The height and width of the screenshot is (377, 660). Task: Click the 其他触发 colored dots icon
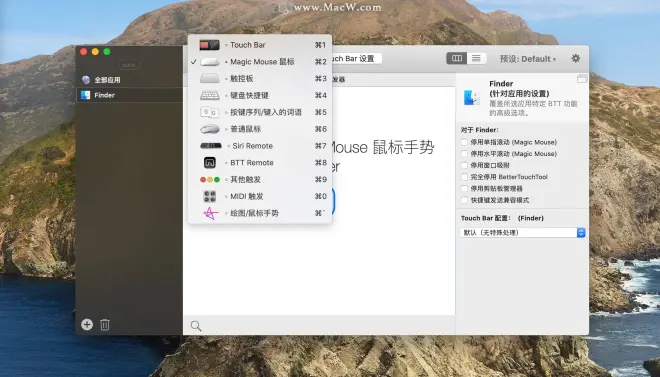[210, 180]
